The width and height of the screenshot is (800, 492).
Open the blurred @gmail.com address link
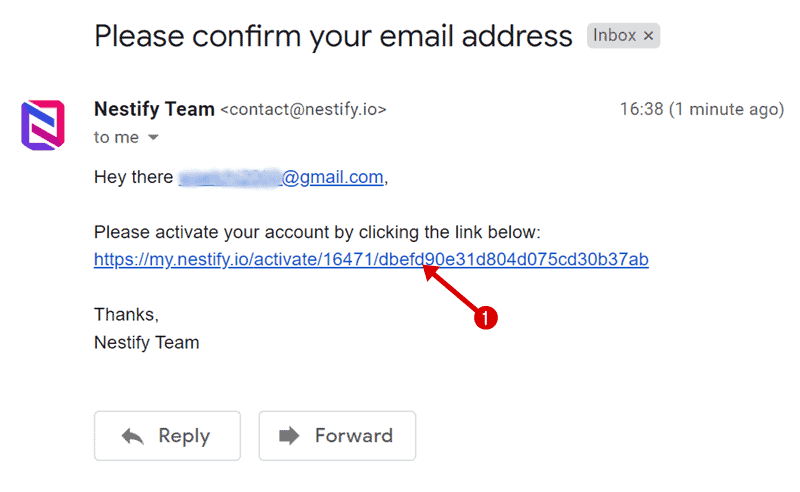(x=281, y=178)
